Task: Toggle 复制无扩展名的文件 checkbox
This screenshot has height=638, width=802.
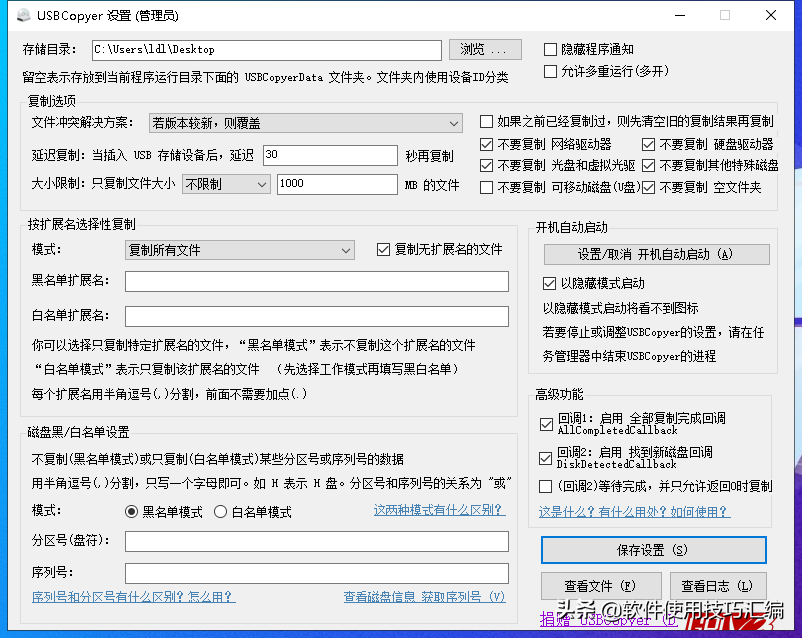Action: (x=383, y=250)
